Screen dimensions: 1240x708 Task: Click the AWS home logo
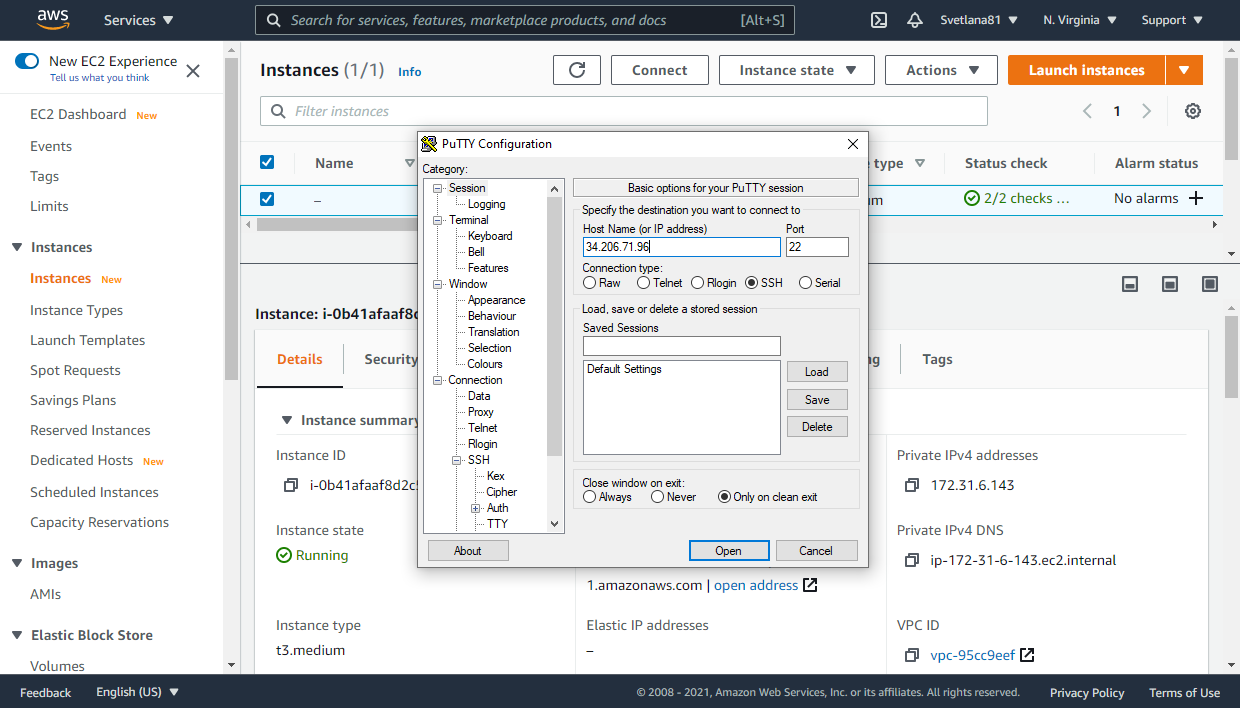coord(53,19)
